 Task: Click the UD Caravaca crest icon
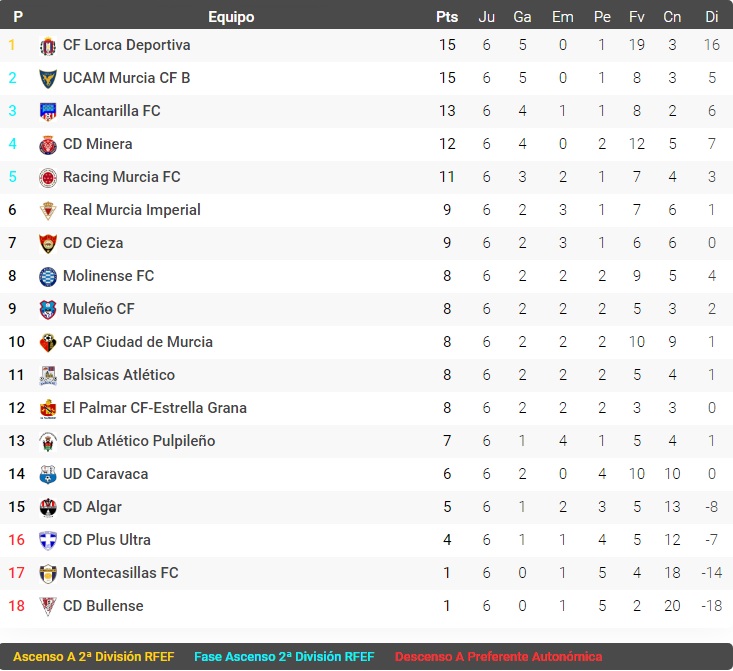(48, 475)
